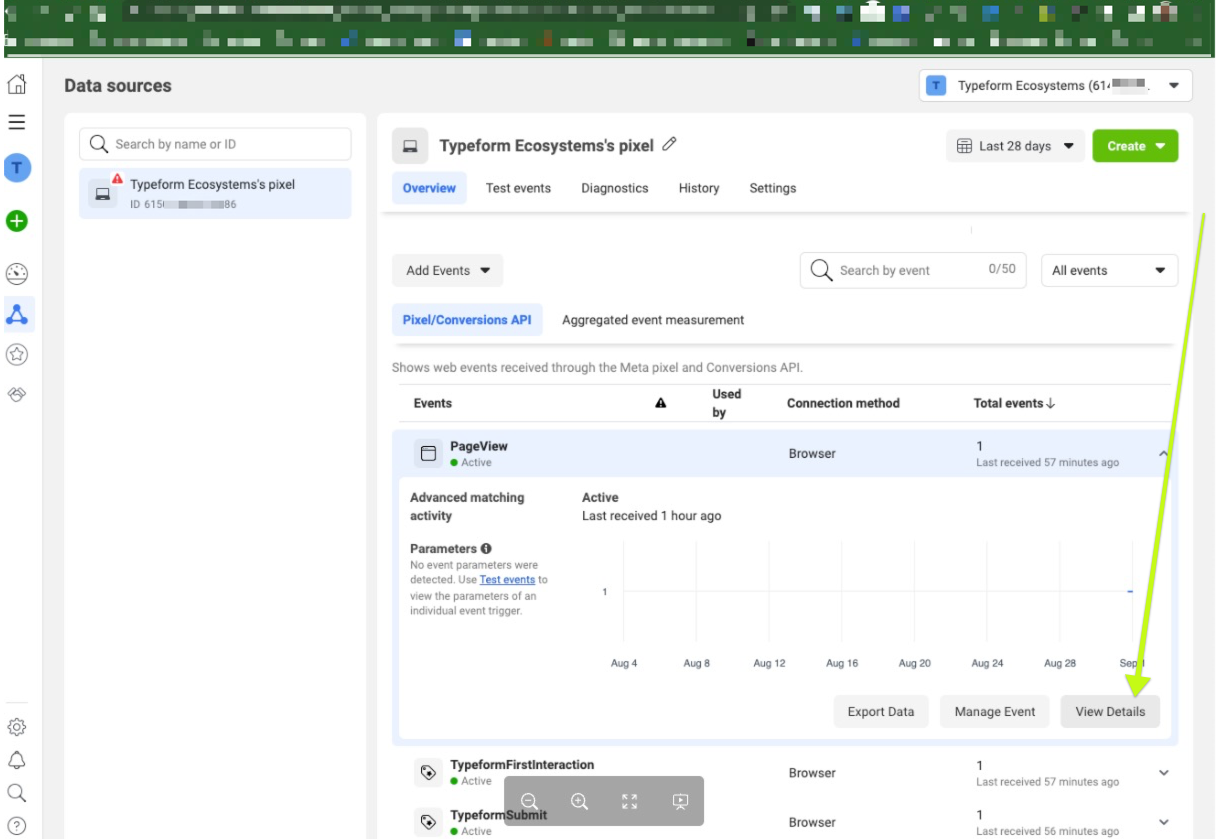Click the Events column header
Screen dimensions: 1218x839
pos(433,403)
